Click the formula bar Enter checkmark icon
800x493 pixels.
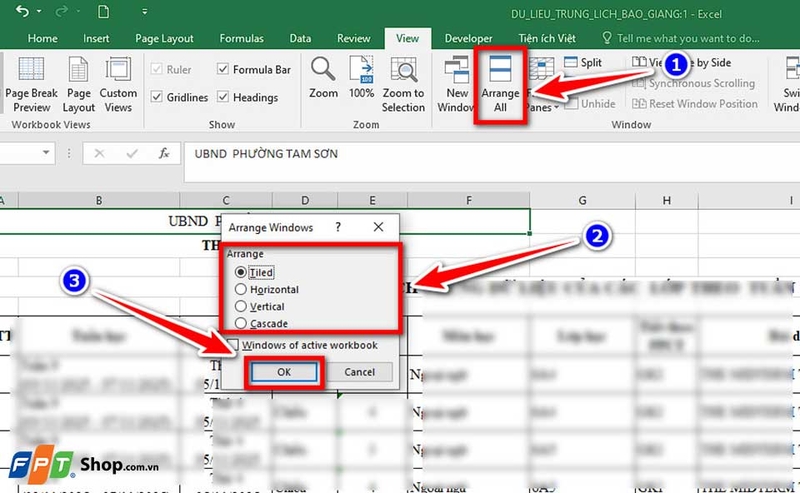(x=132, y=153)
